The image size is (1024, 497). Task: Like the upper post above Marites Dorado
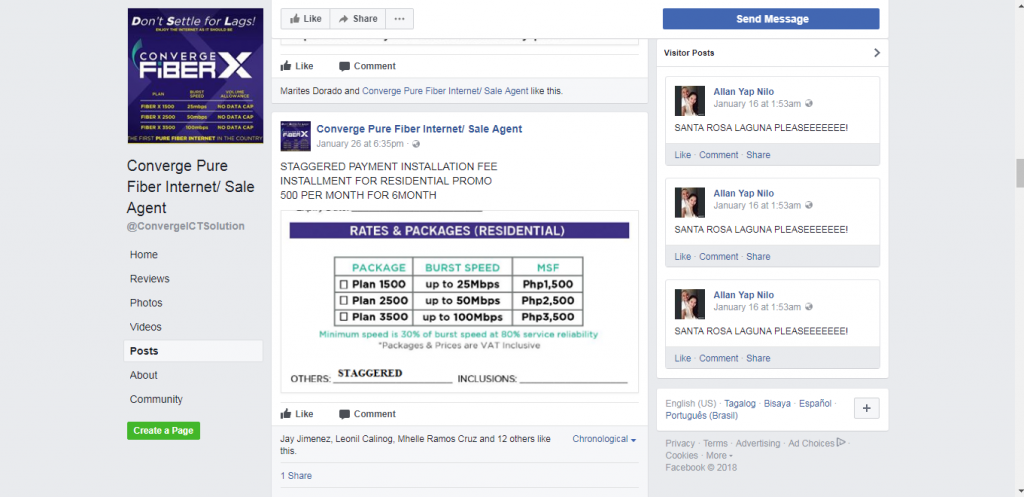coord(297,66)
